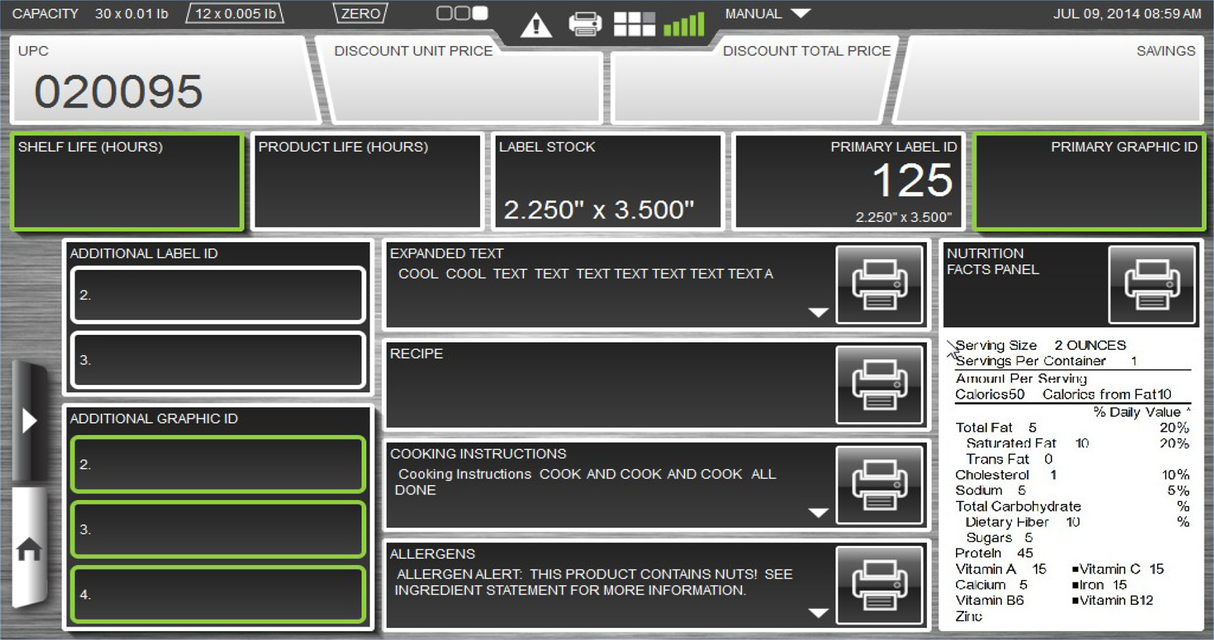Click the Primary Label ID 125 panel

click(x=848, y=181)
